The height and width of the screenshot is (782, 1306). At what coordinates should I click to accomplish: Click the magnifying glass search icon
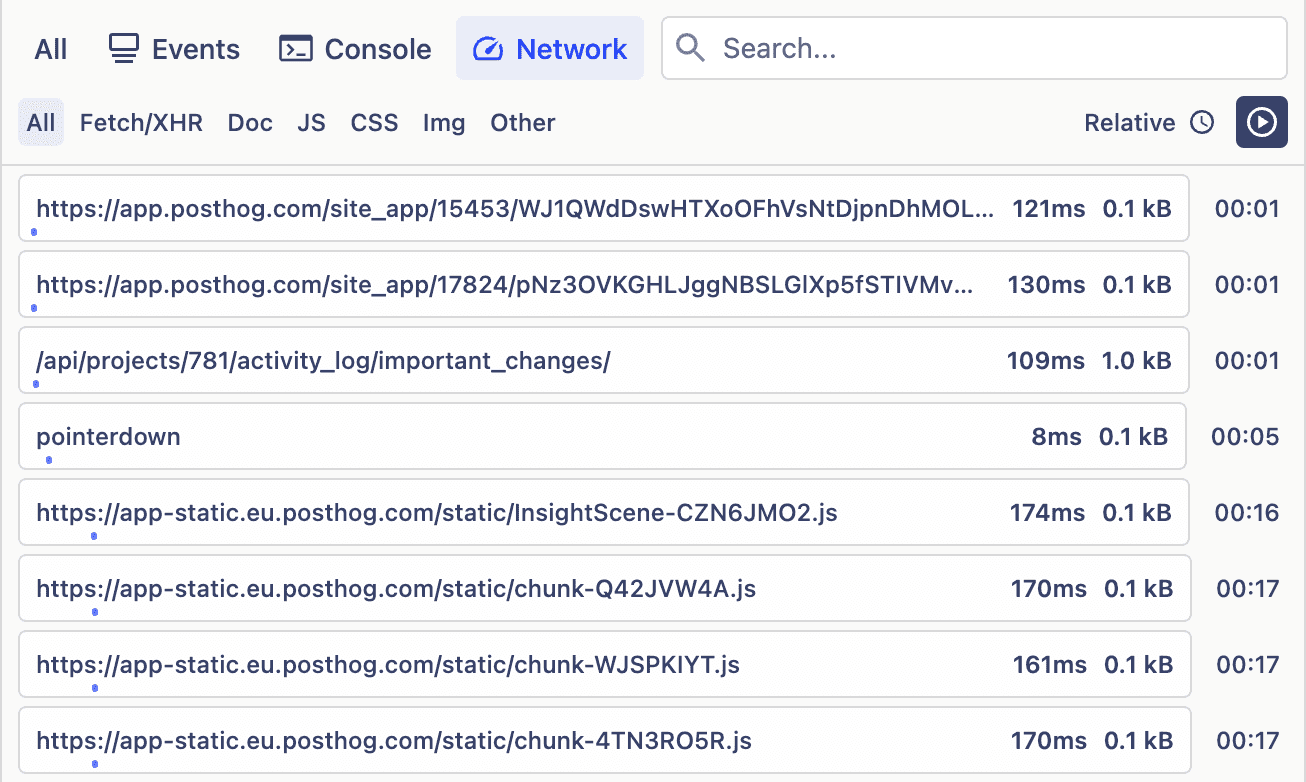pyautogui.click(x=690, y=48)
